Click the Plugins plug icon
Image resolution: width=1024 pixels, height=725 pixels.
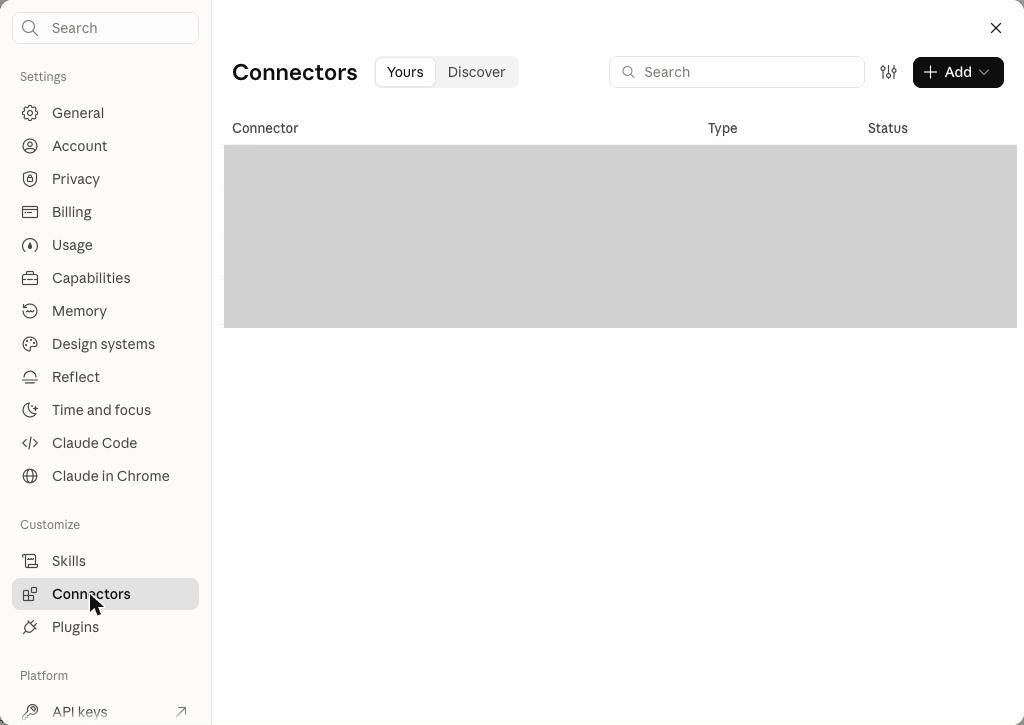coord(30,627)
